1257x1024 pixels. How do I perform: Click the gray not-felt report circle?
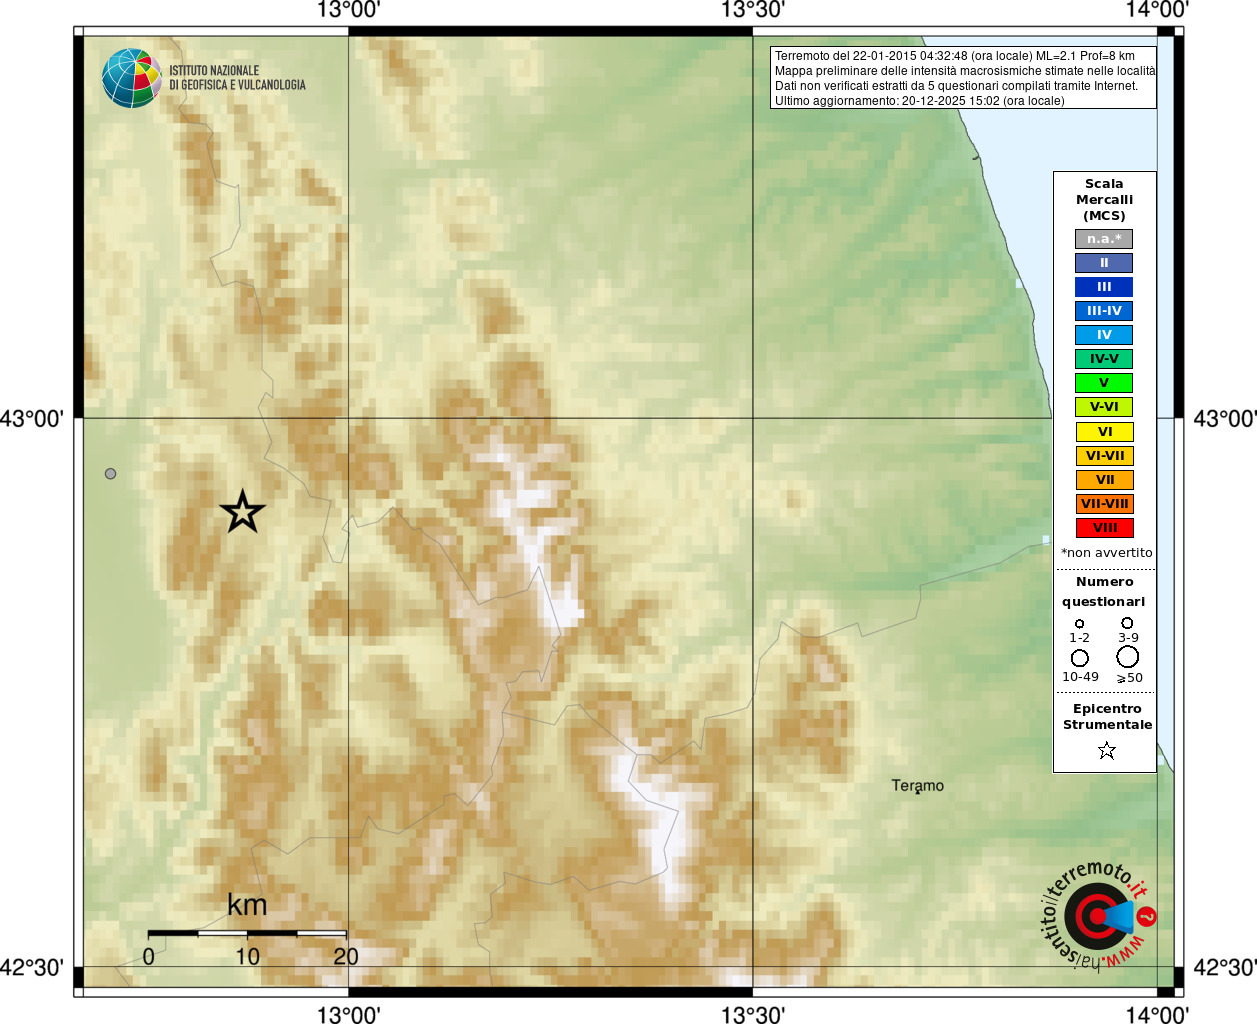(110, 473)
